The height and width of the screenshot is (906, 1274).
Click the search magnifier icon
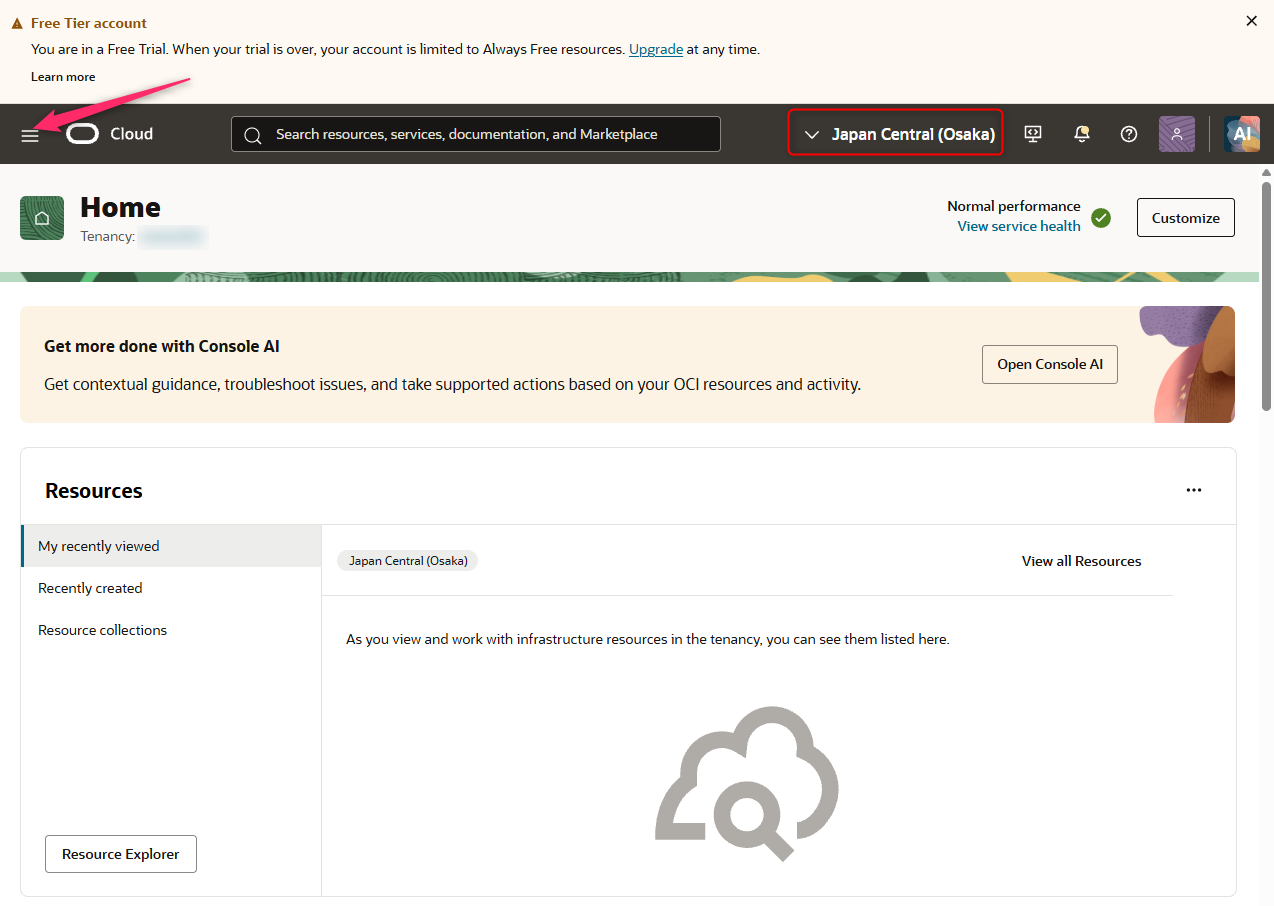[x=253, y=135]
